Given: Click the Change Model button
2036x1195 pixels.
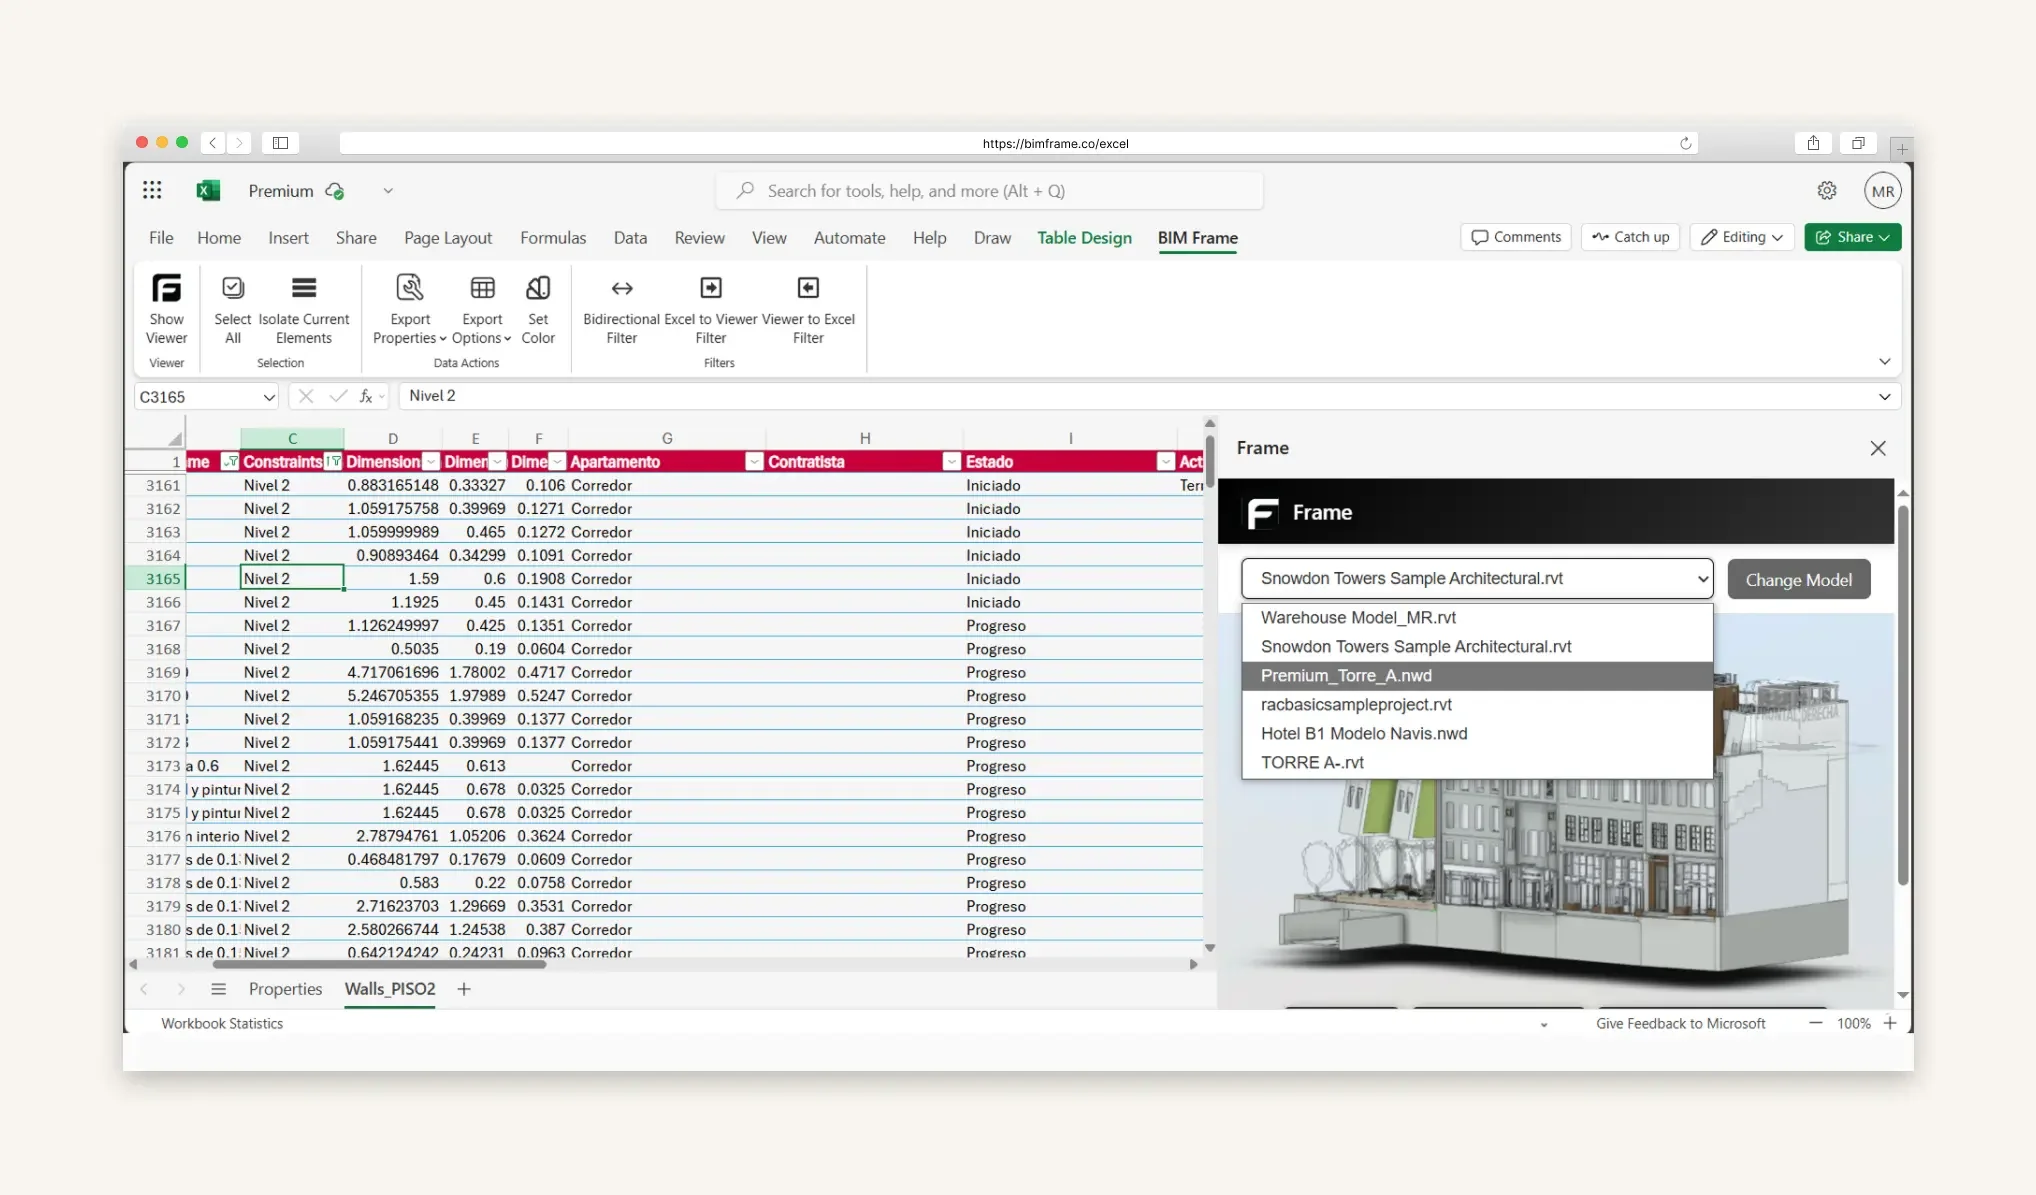Looking at the screenshot, I should click(x=1798, y=579).
